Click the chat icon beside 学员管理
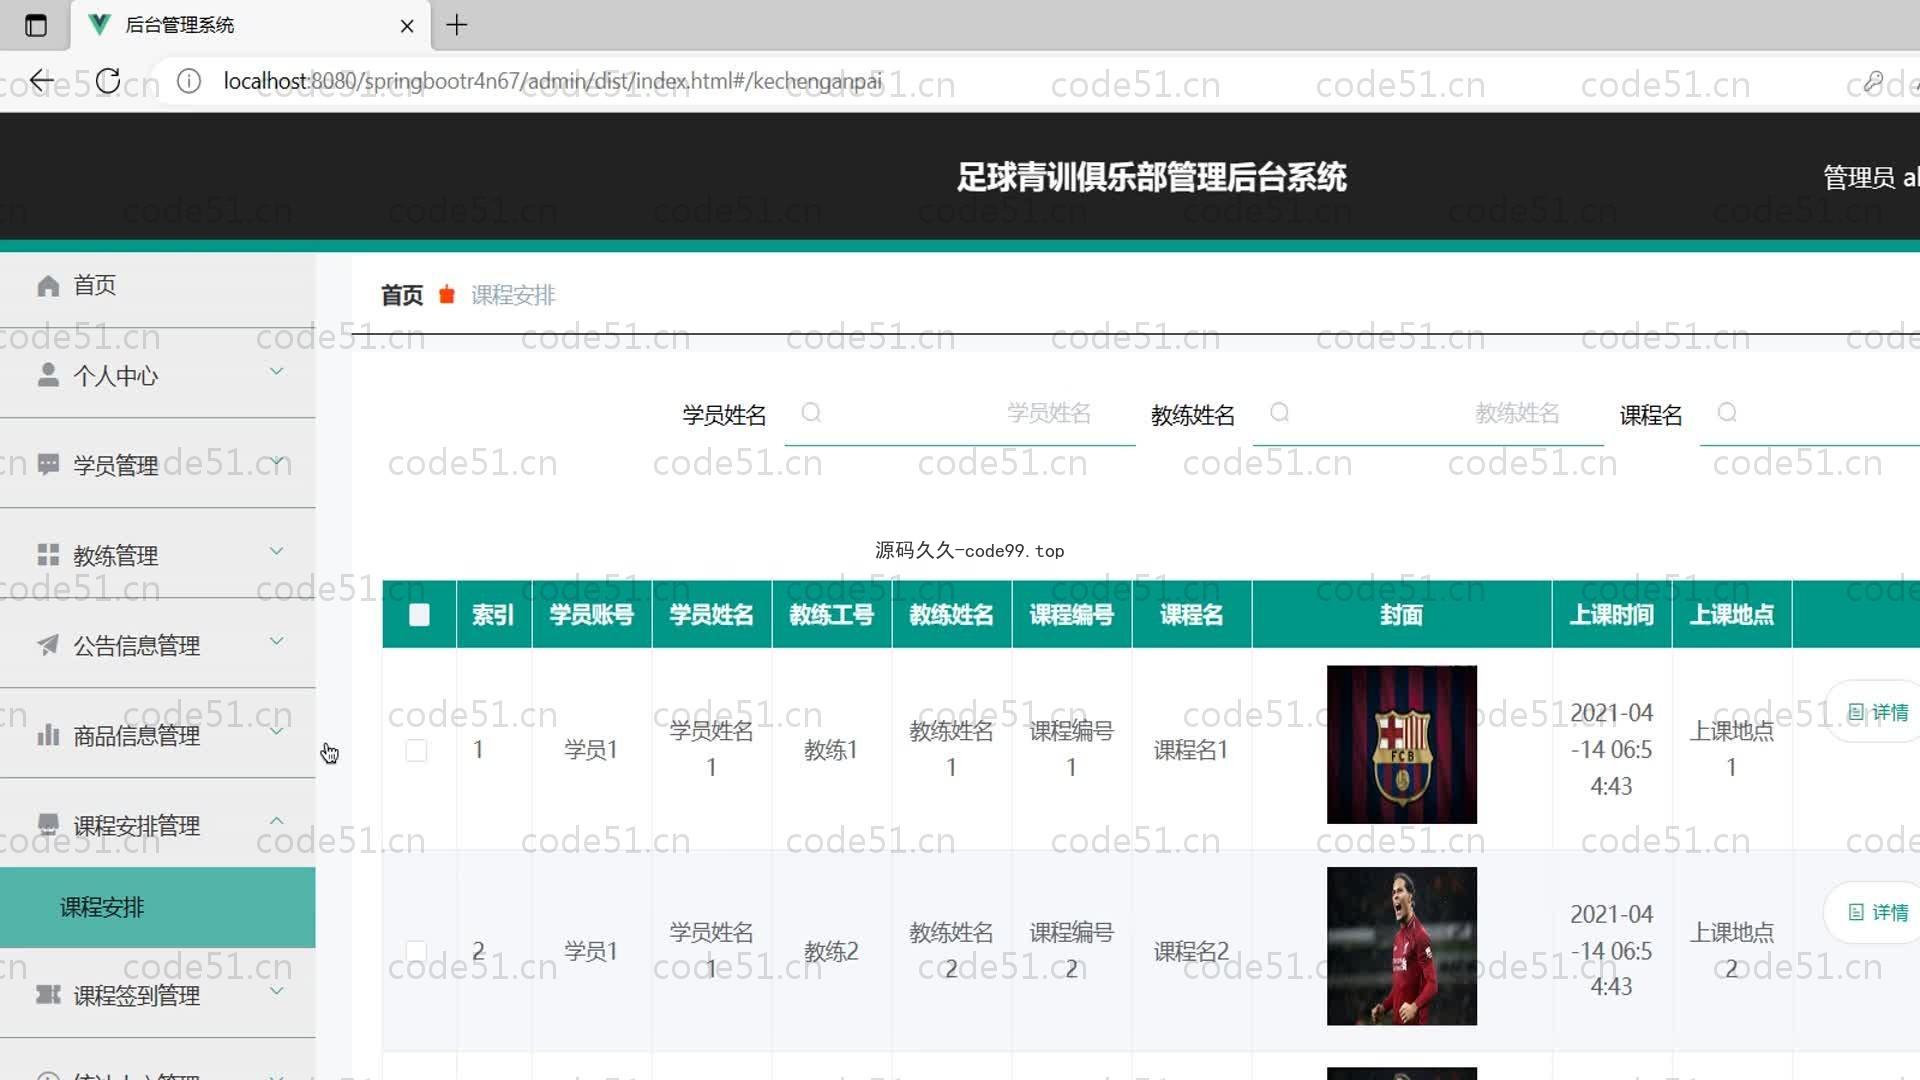The height and width of the screenshot is (1080, 1920). [x=48, y=465]
